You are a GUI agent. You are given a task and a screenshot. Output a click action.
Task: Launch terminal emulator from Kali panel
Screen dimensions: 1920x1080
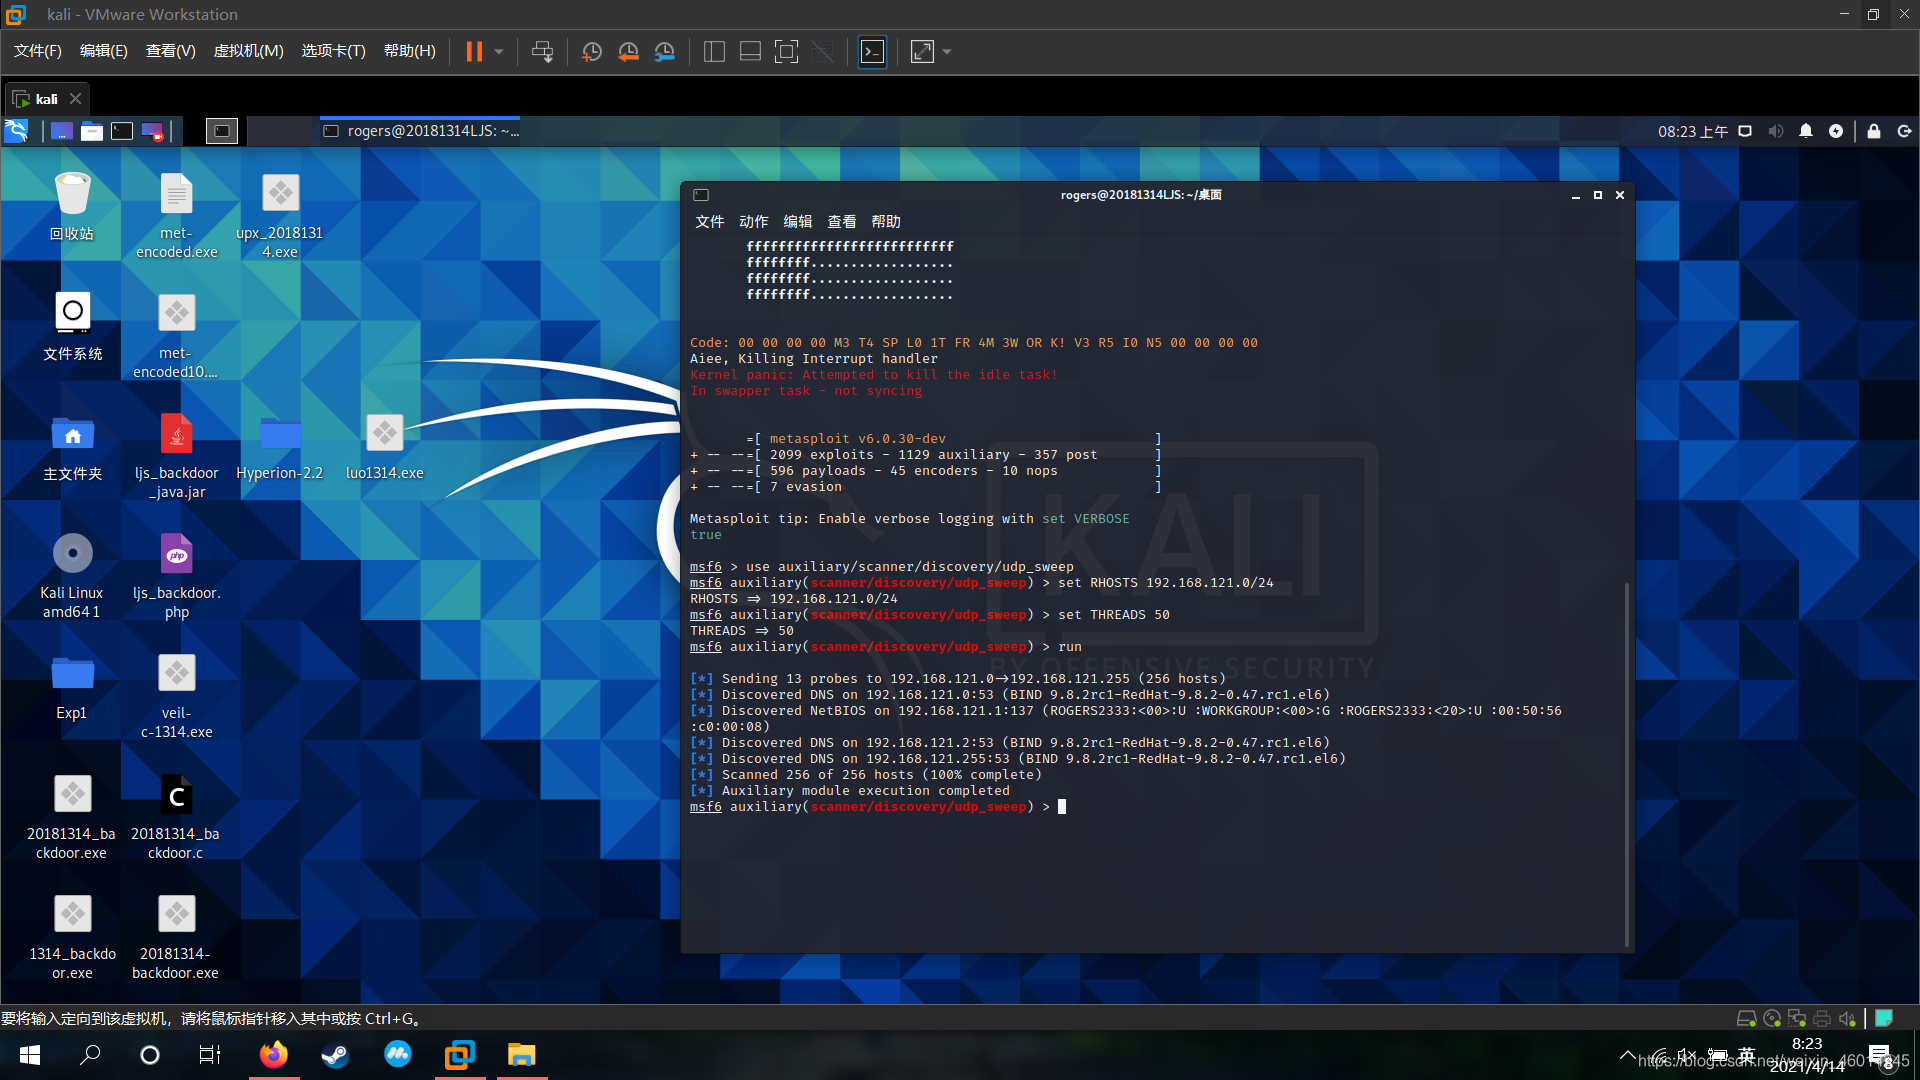pyautogui.click(x=122, y=131)
